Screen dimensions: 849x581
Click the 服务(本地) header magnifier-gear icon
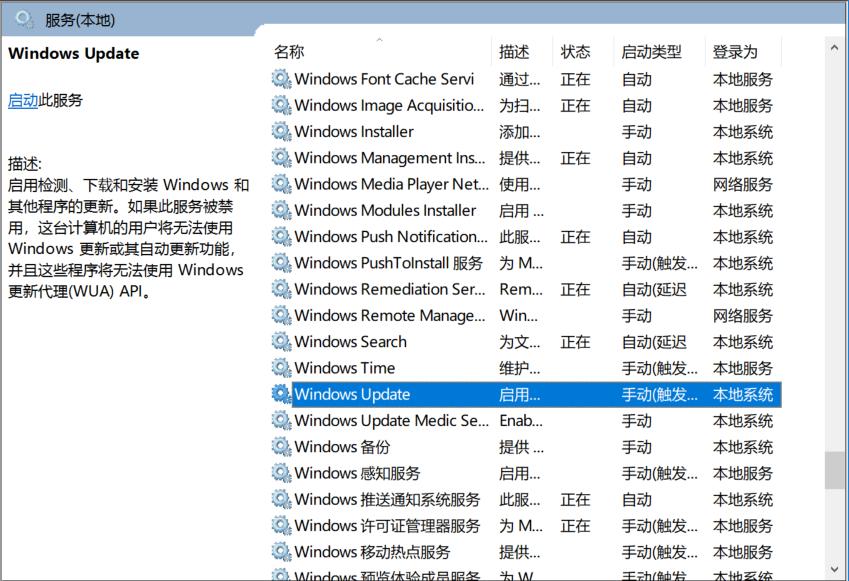pos(25,19)
